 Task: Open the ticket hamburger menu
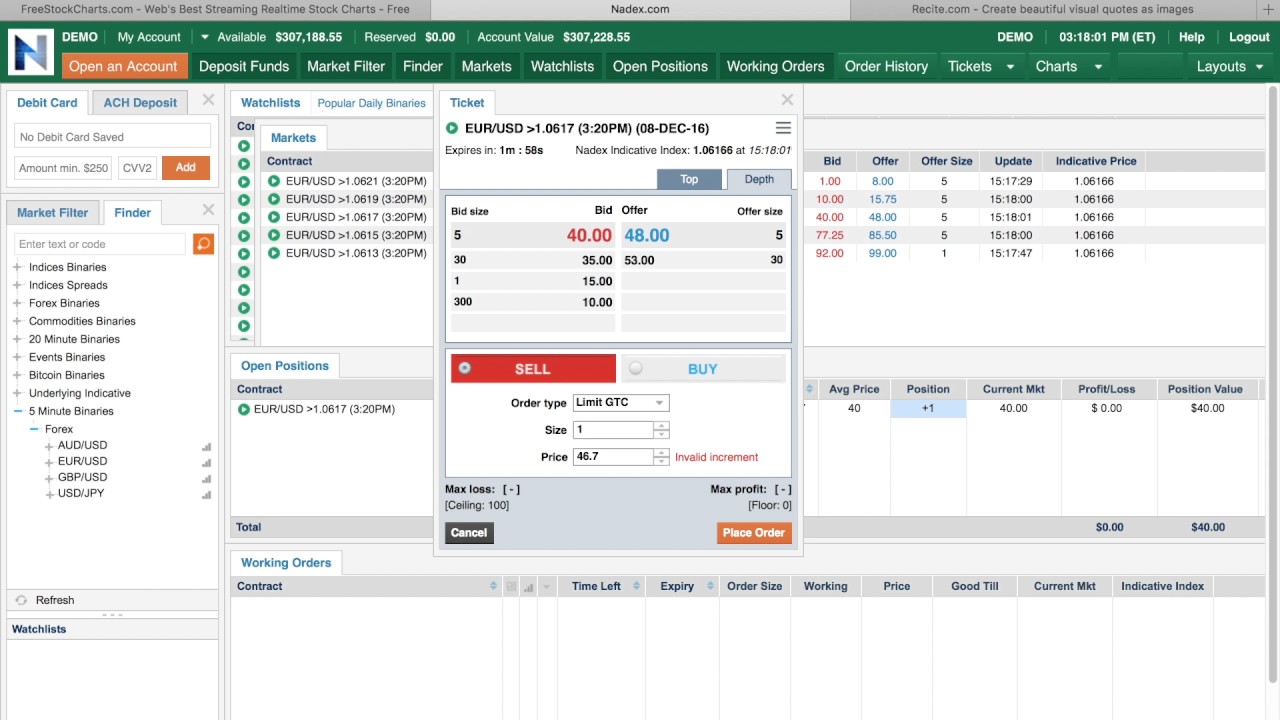pos(783,128)
